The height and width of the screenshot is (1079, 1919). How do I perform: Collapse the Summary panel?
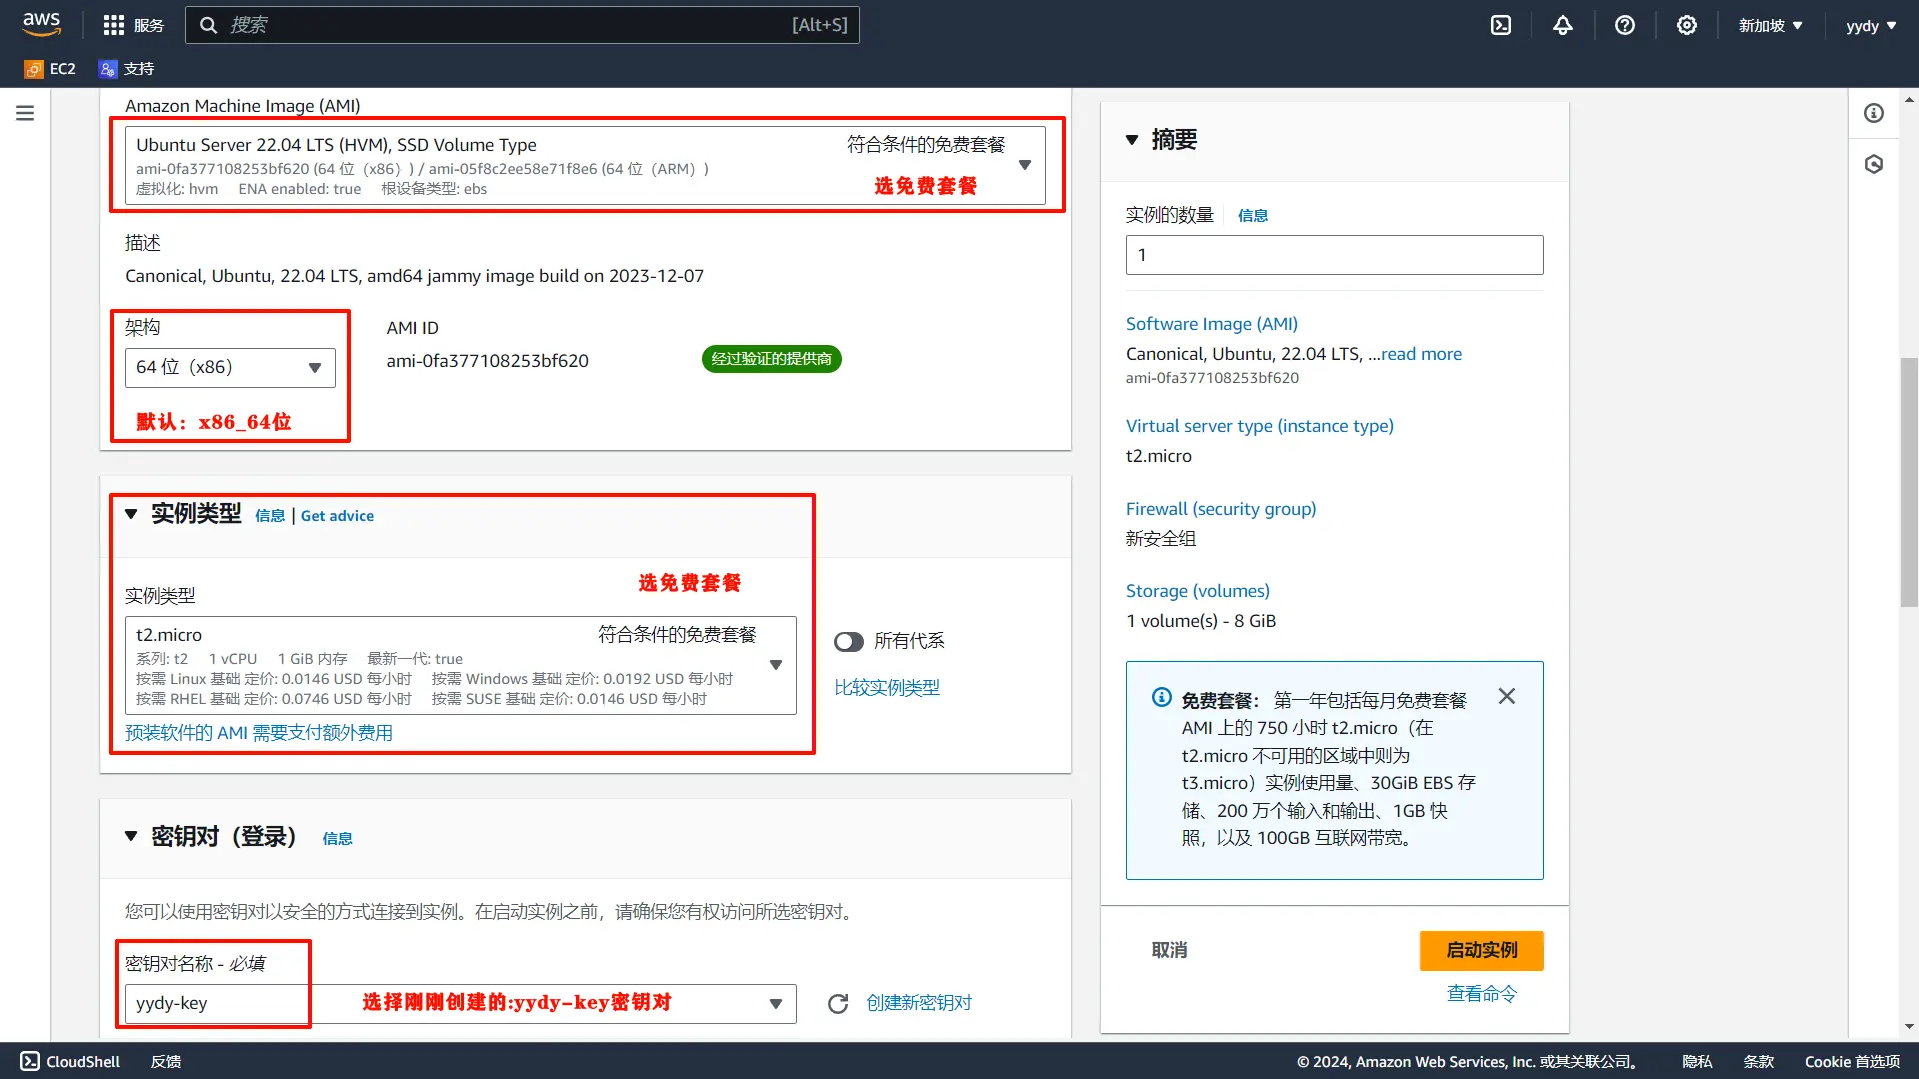point(1132,140)
